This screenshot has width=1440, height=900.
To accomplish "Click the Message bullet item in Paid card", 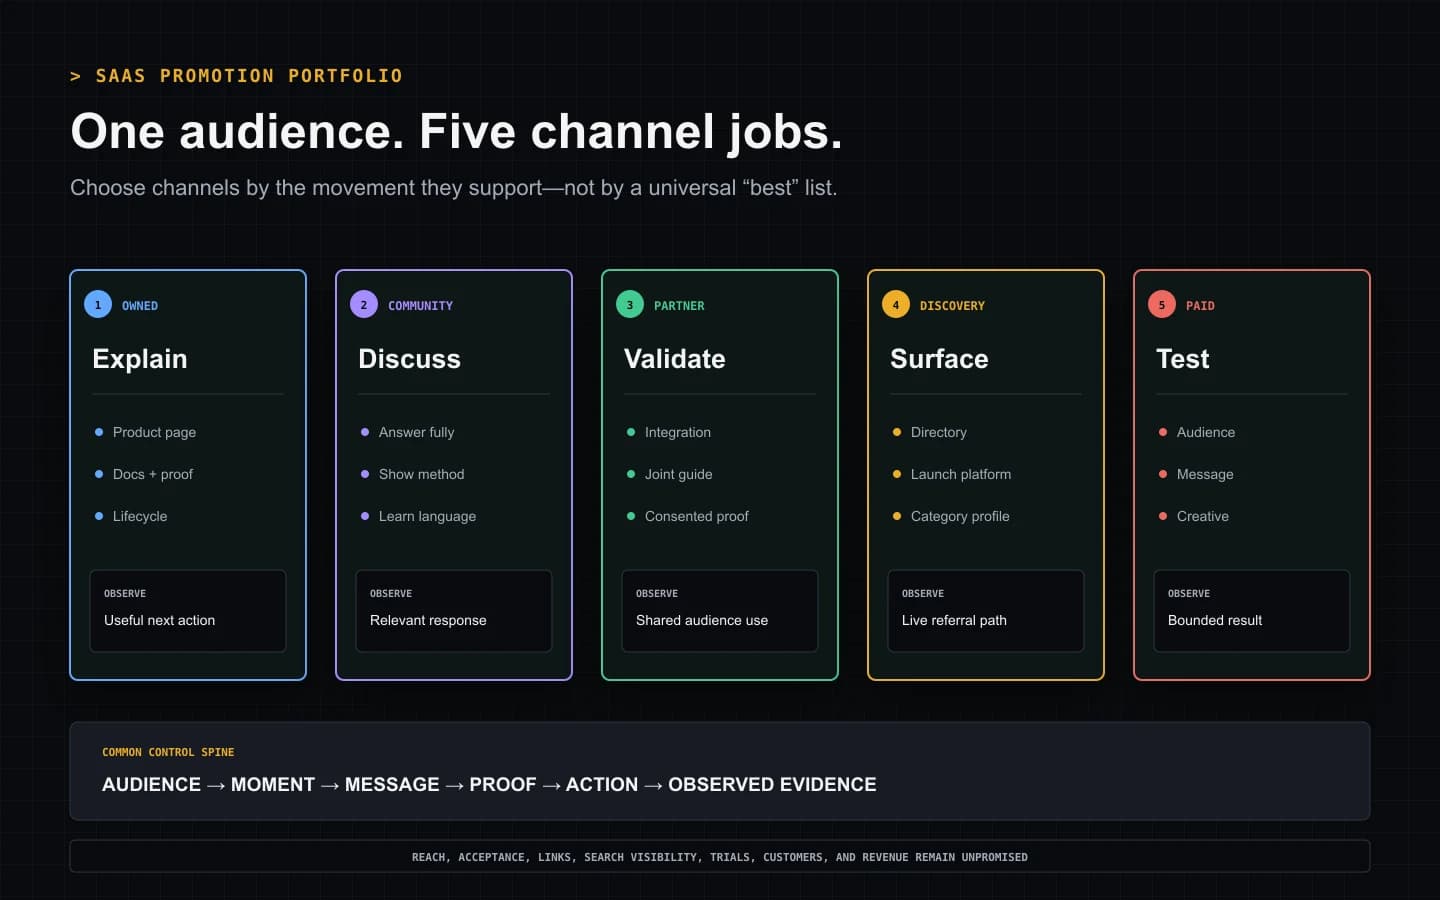I will 1195,474.
